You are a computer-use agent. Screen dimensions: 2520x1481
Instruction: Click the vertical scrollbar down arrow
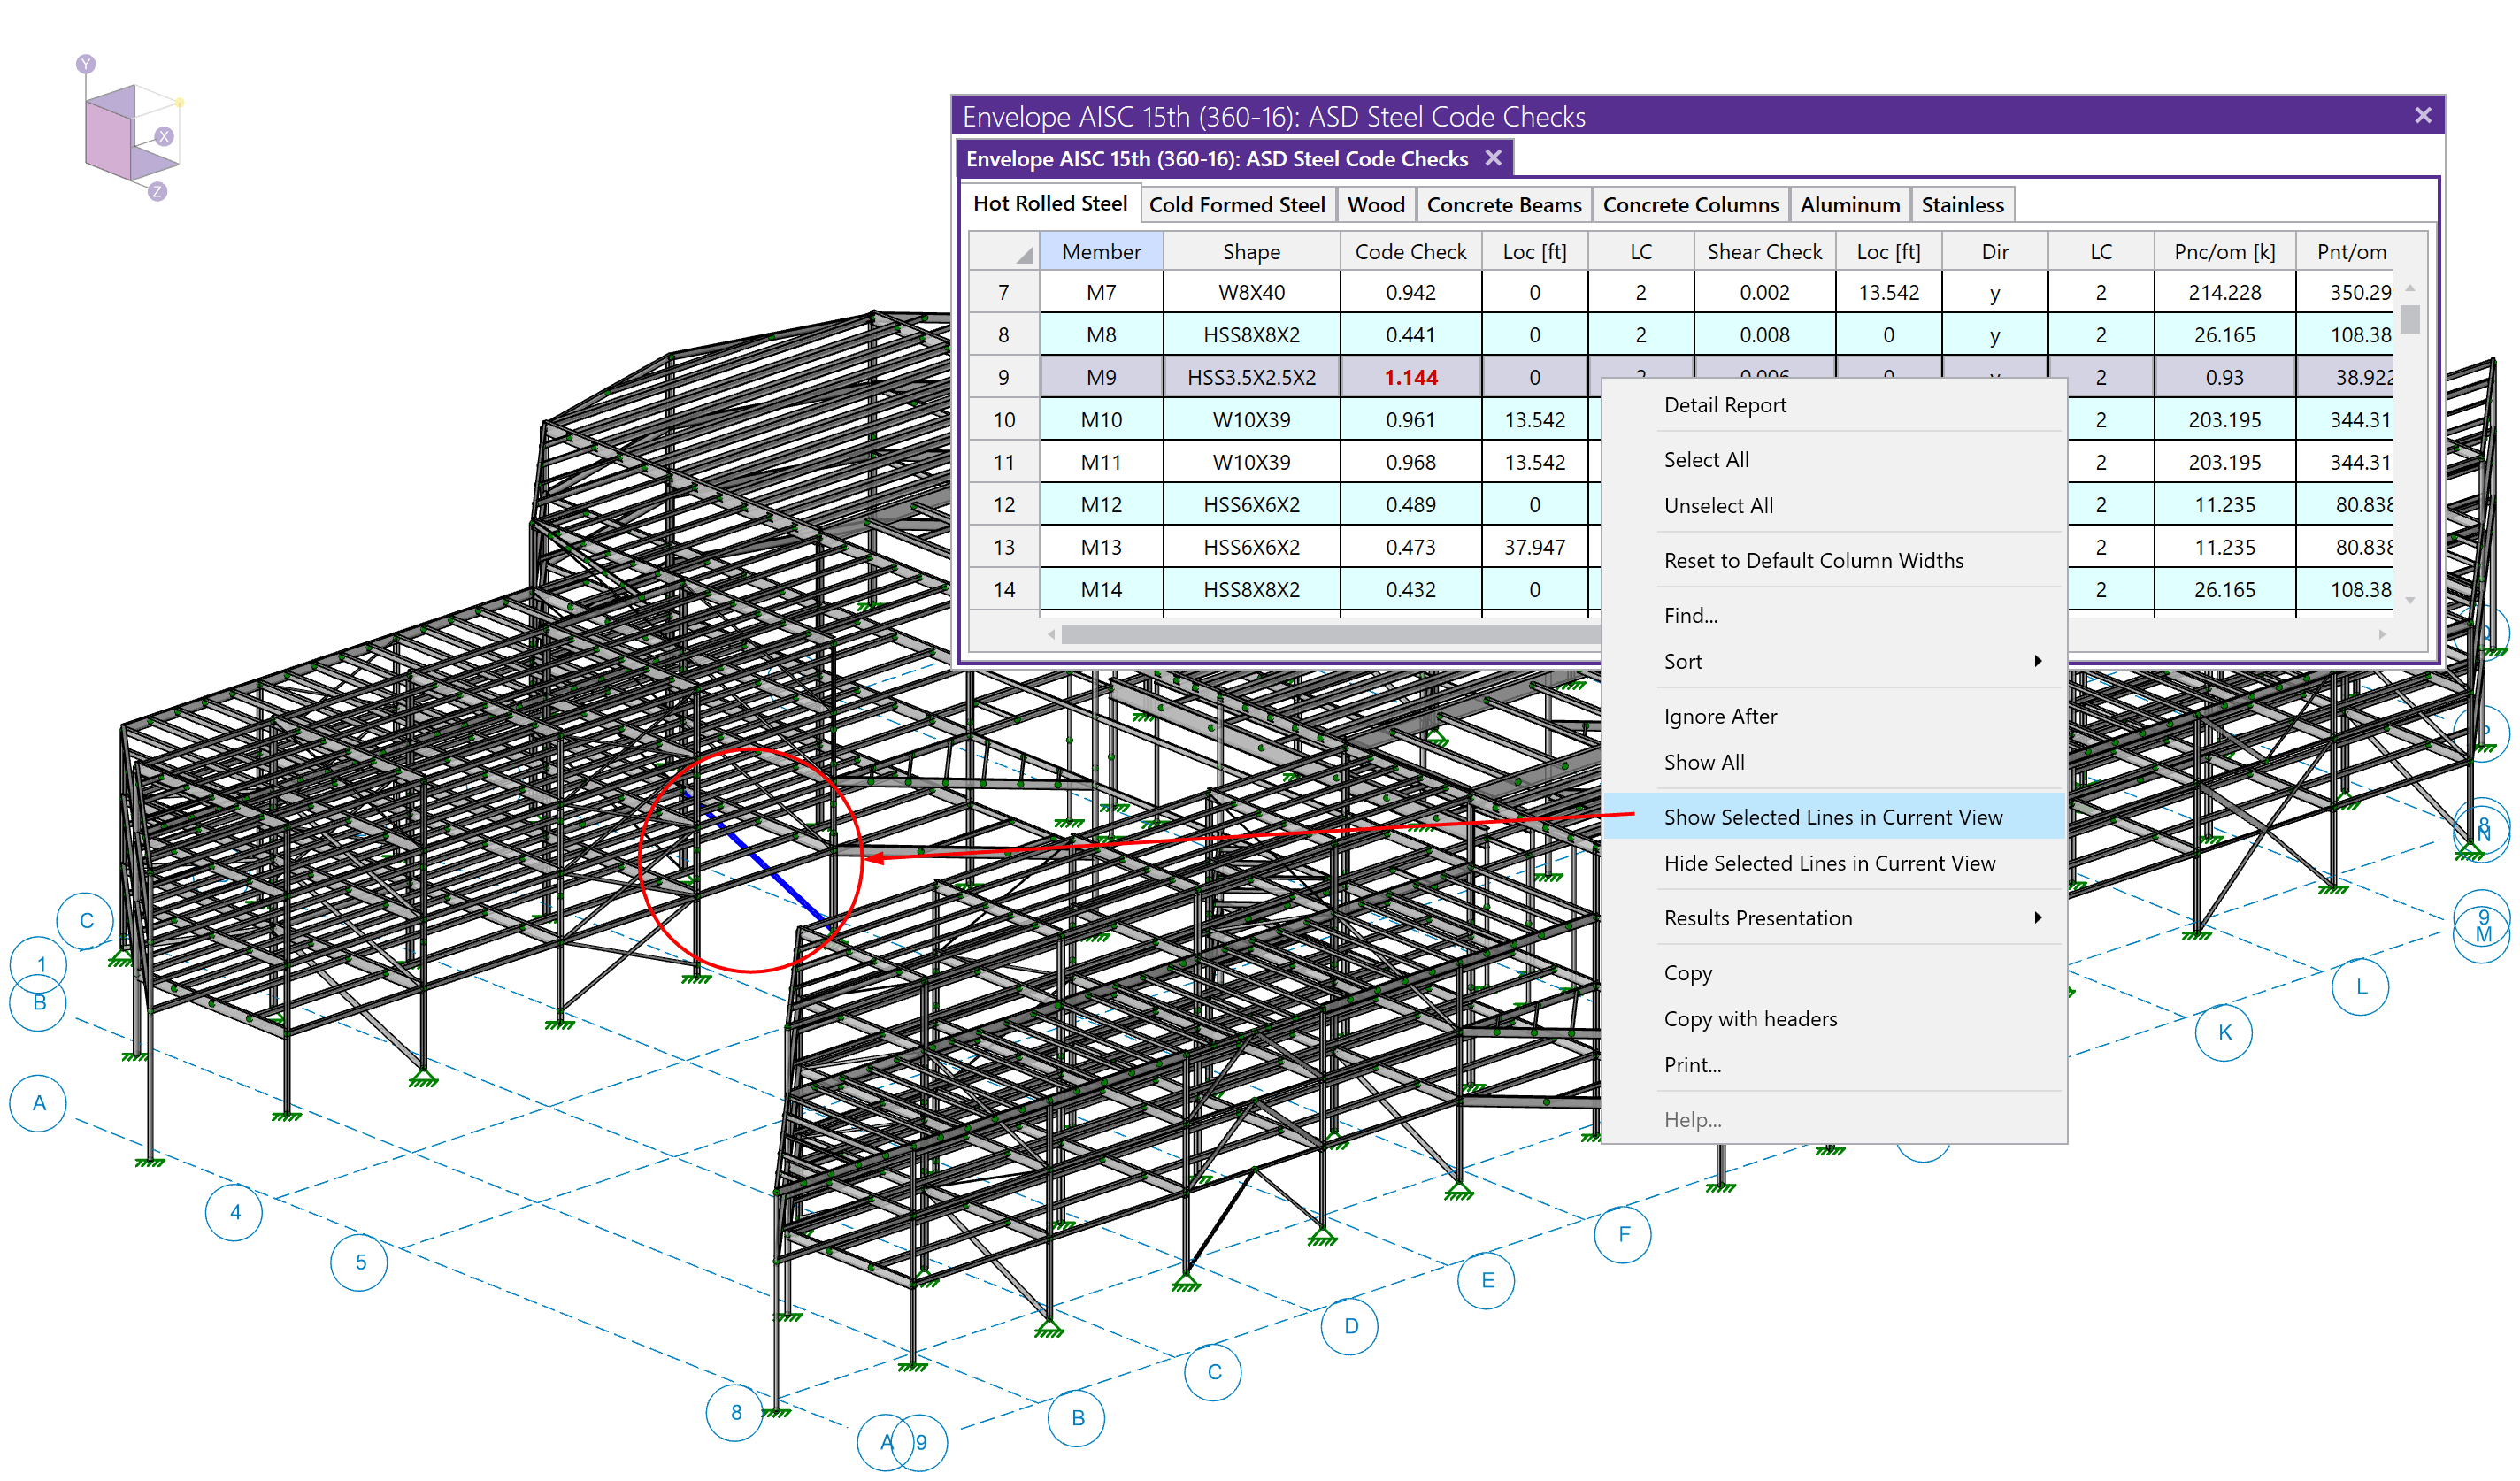tap(2410, 601)
